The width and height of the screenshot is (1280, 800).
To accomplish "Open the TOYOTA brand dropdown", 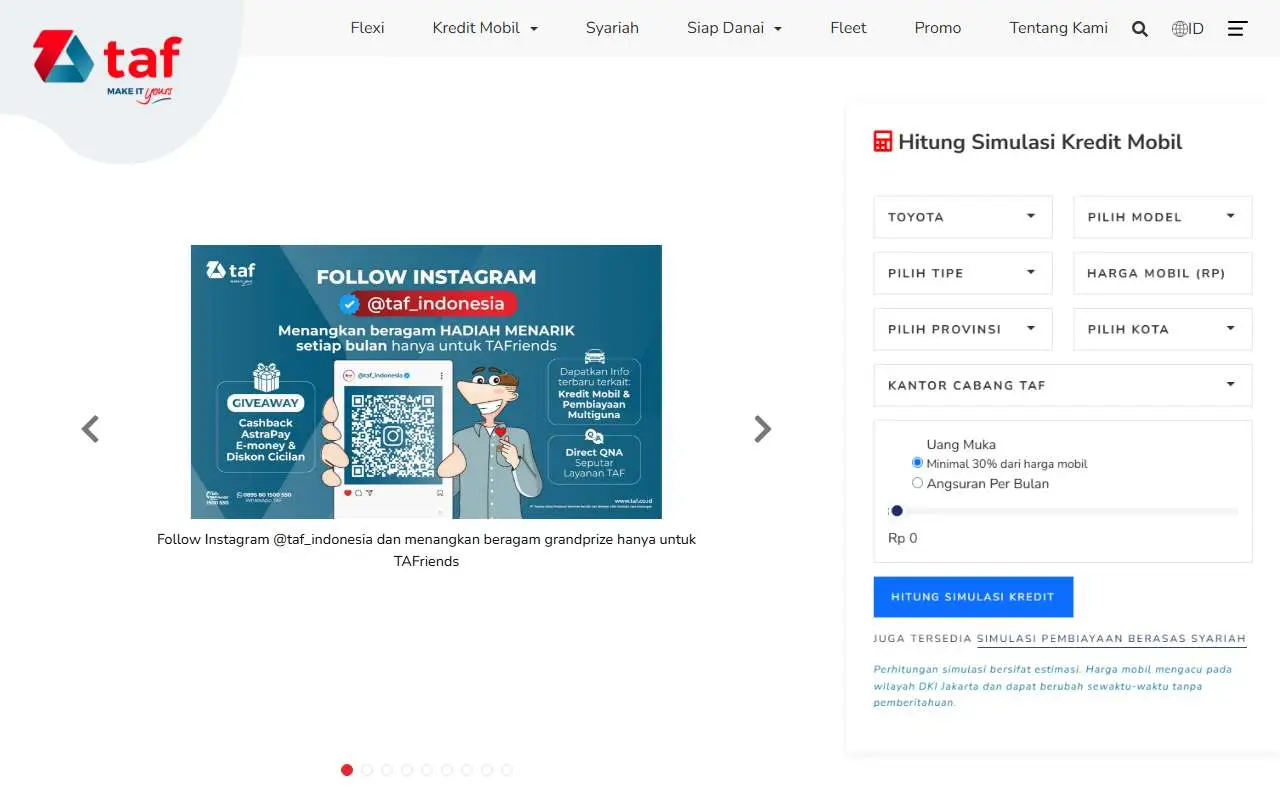I will pos(963,217).
